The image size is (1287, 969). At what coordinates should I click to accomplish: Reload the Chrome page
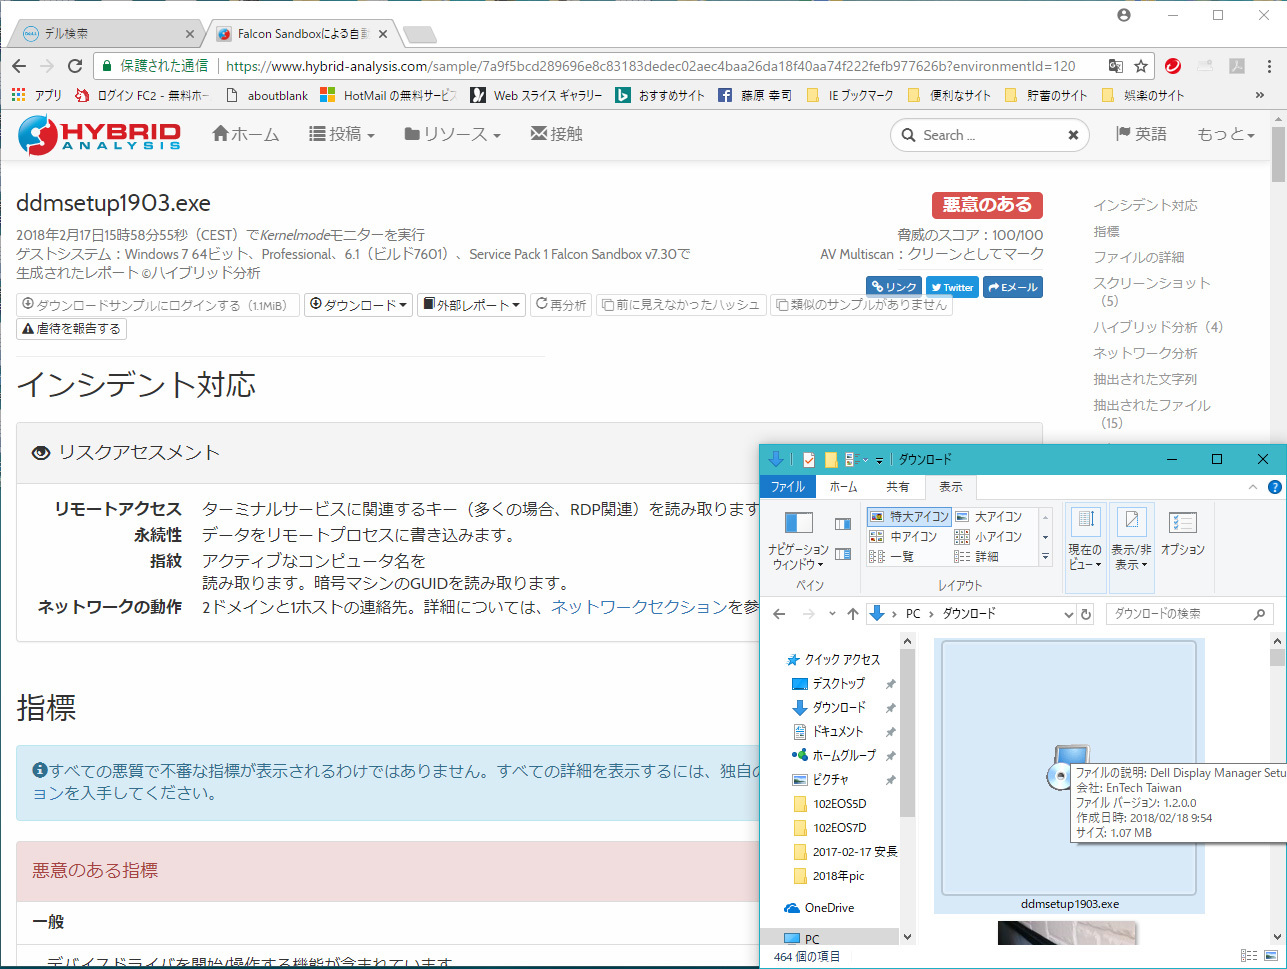74,66
